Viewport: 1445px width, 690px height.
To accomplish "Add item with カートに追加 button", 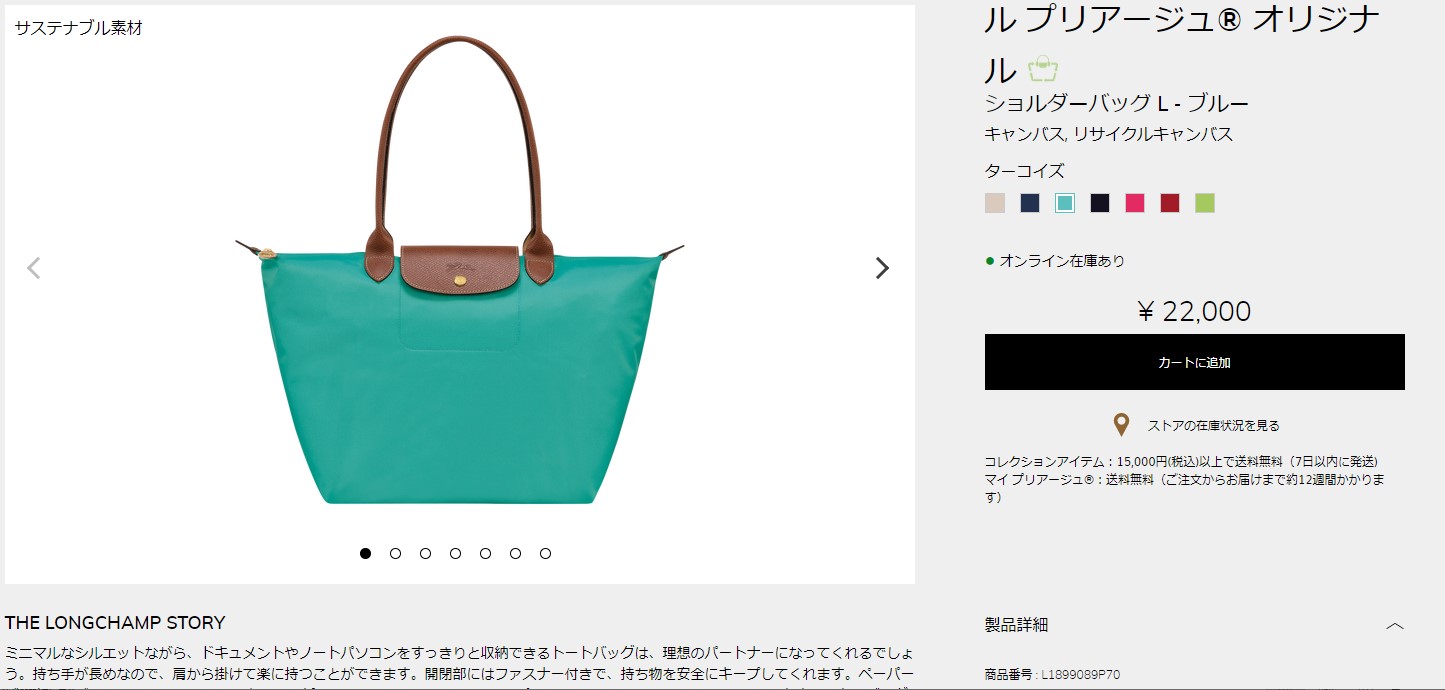I will (x=1194, y=362).
